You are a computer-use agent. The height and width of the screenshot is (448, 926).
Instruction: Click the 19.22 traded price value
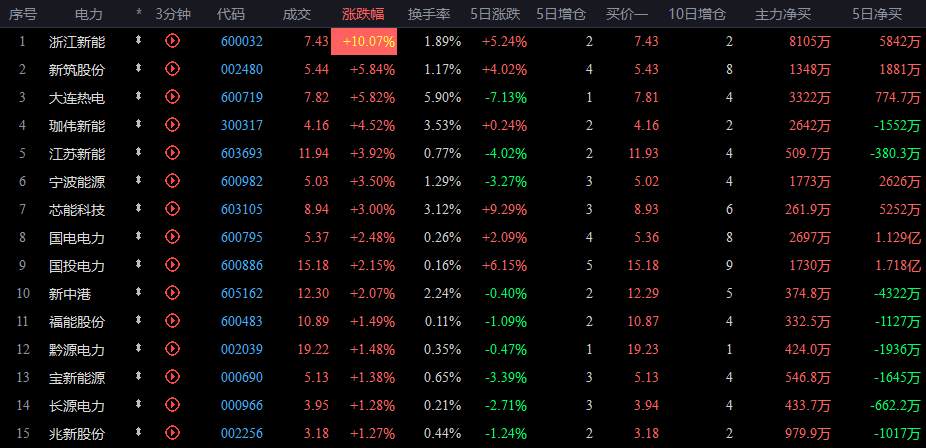(x=313, y=349)
